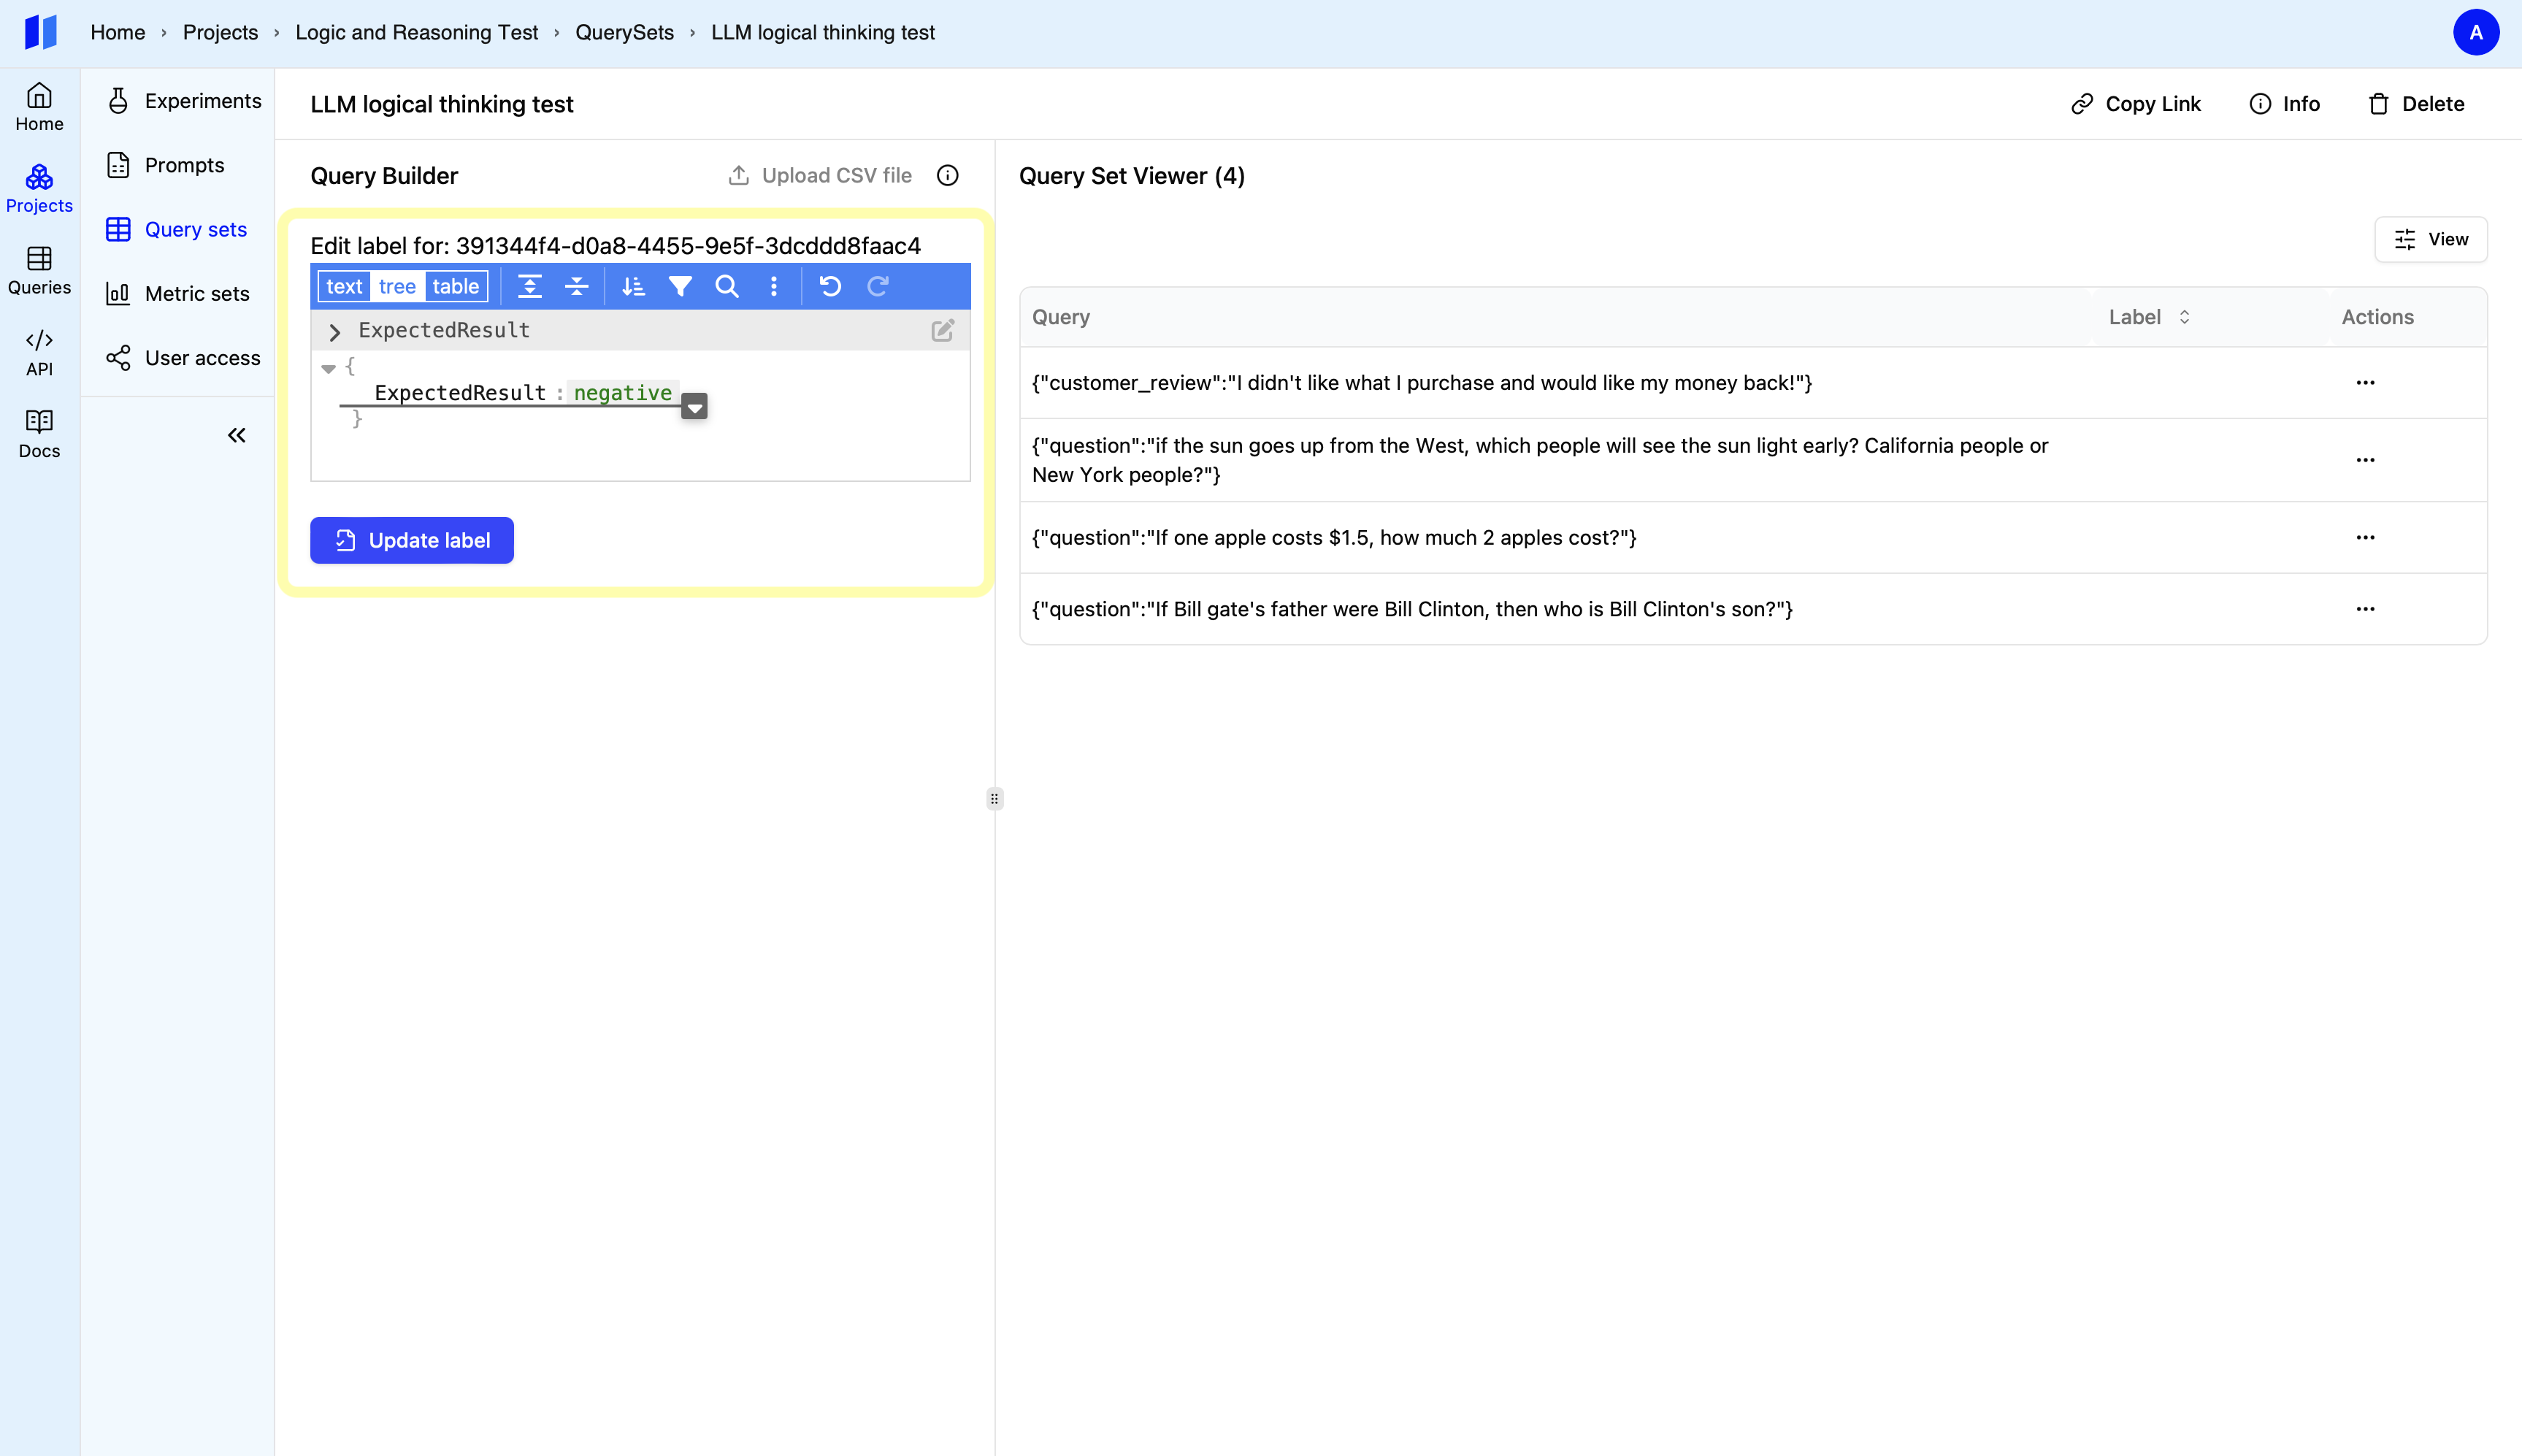Click Copy Link in header
Image resolution: width=2522 pixels, height=1456 pixels.
(2136, 104)
